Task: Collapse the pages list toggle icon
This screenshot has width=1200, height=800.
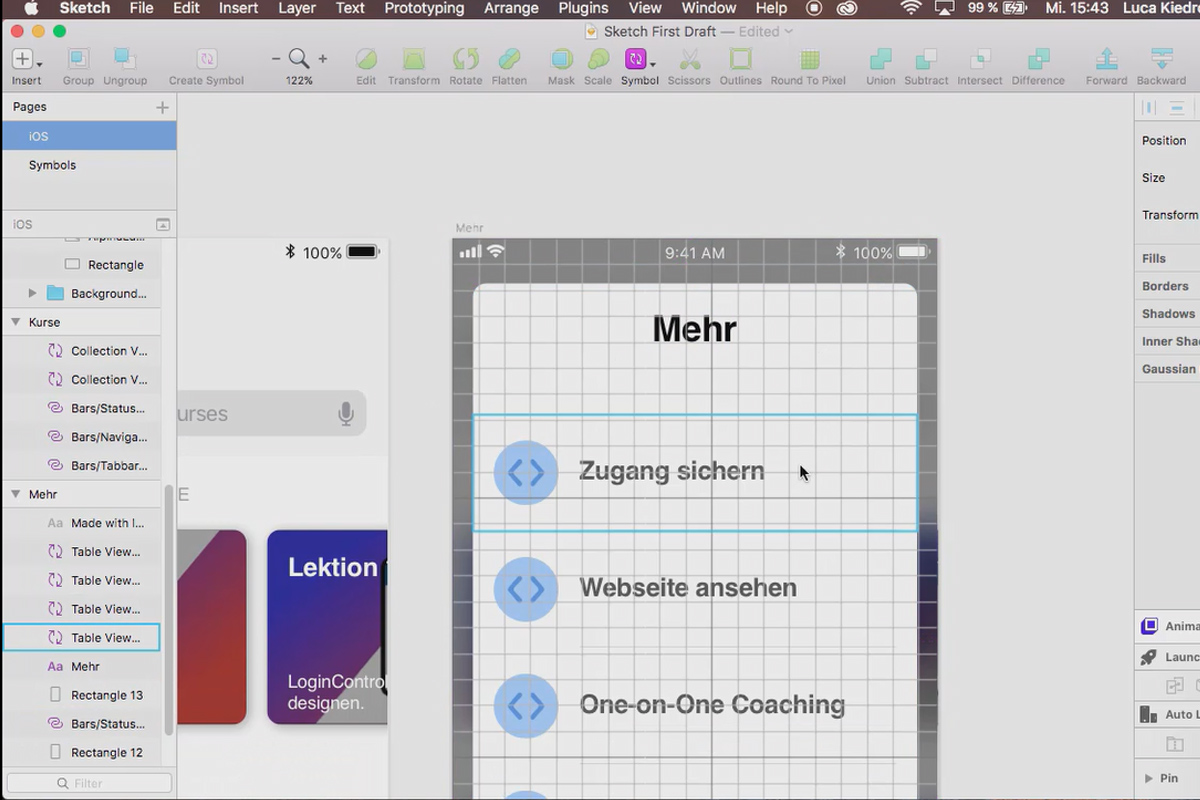Action: (163, 225)
